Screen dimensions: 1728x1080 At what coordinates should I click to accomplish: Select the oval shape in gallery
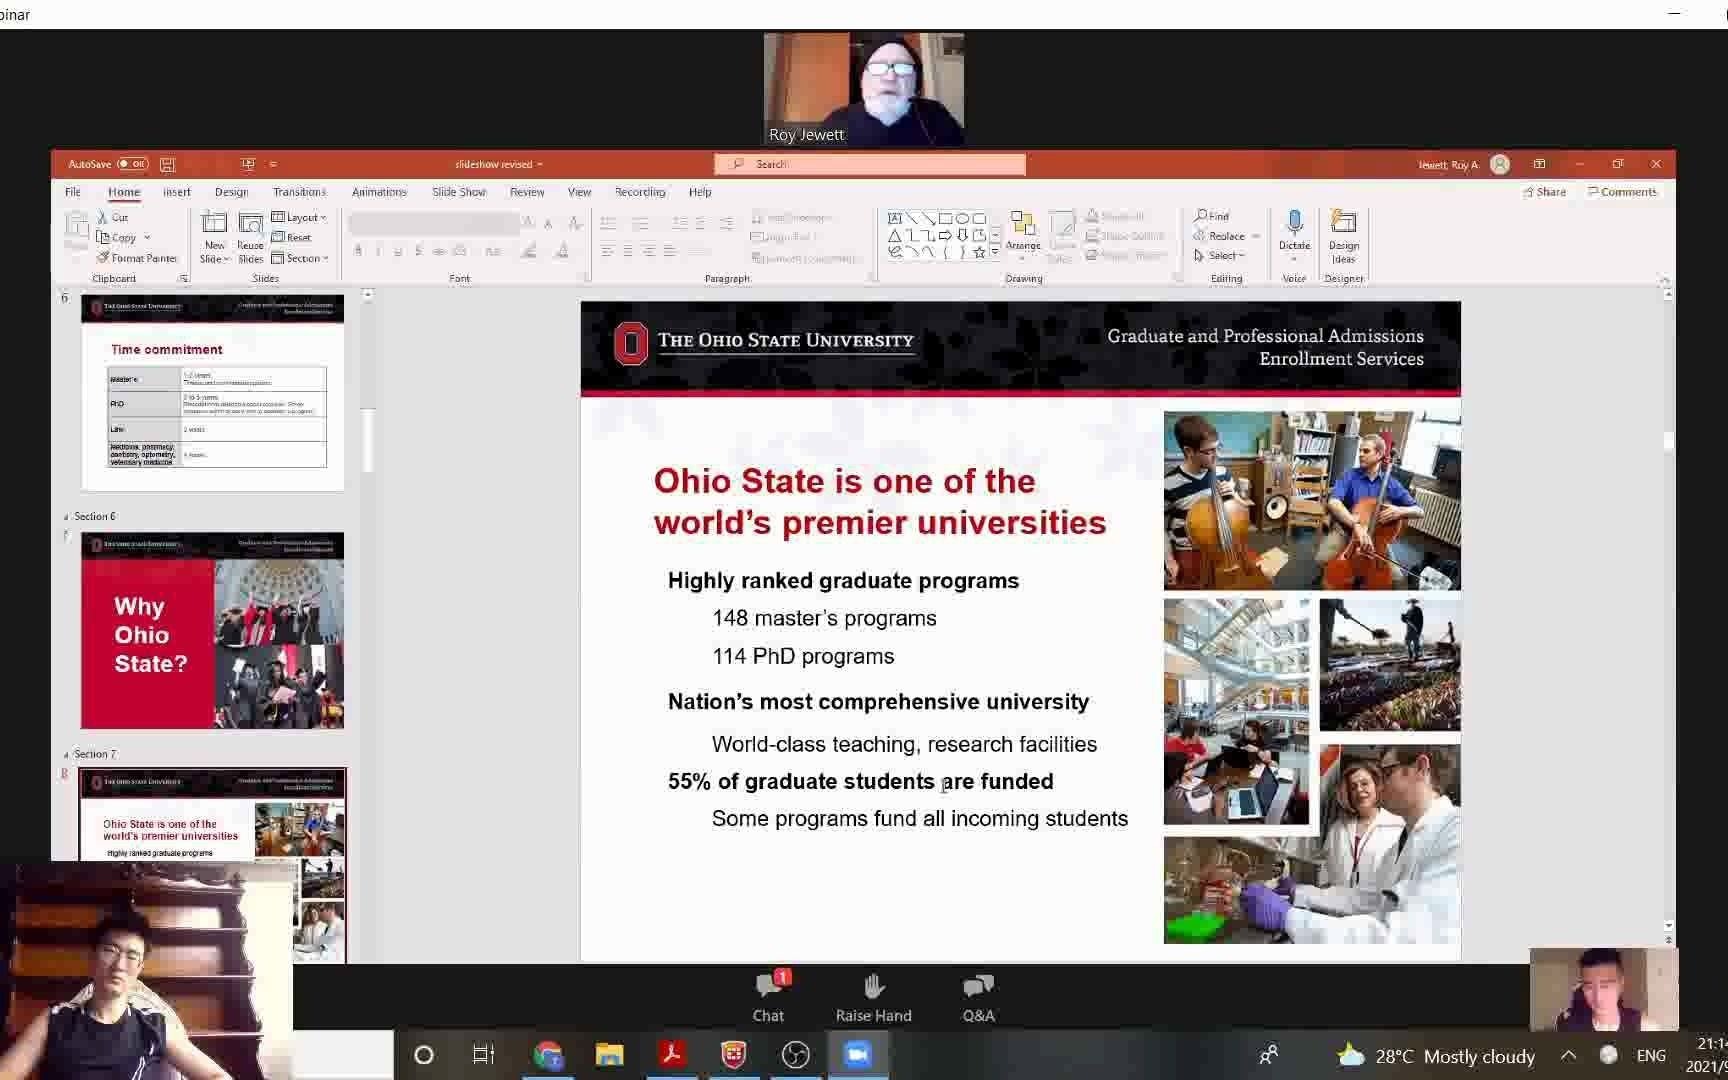click(961, 218)
